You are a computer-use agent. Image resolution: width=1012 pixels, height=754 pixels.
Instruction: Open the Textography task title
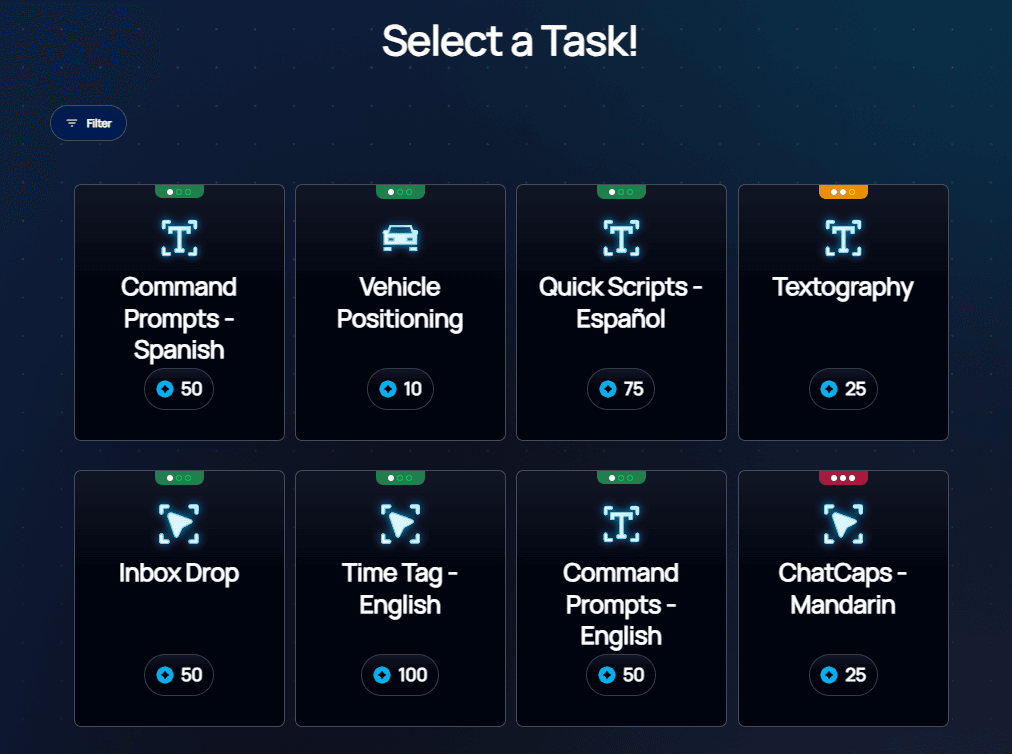point(843,288)
